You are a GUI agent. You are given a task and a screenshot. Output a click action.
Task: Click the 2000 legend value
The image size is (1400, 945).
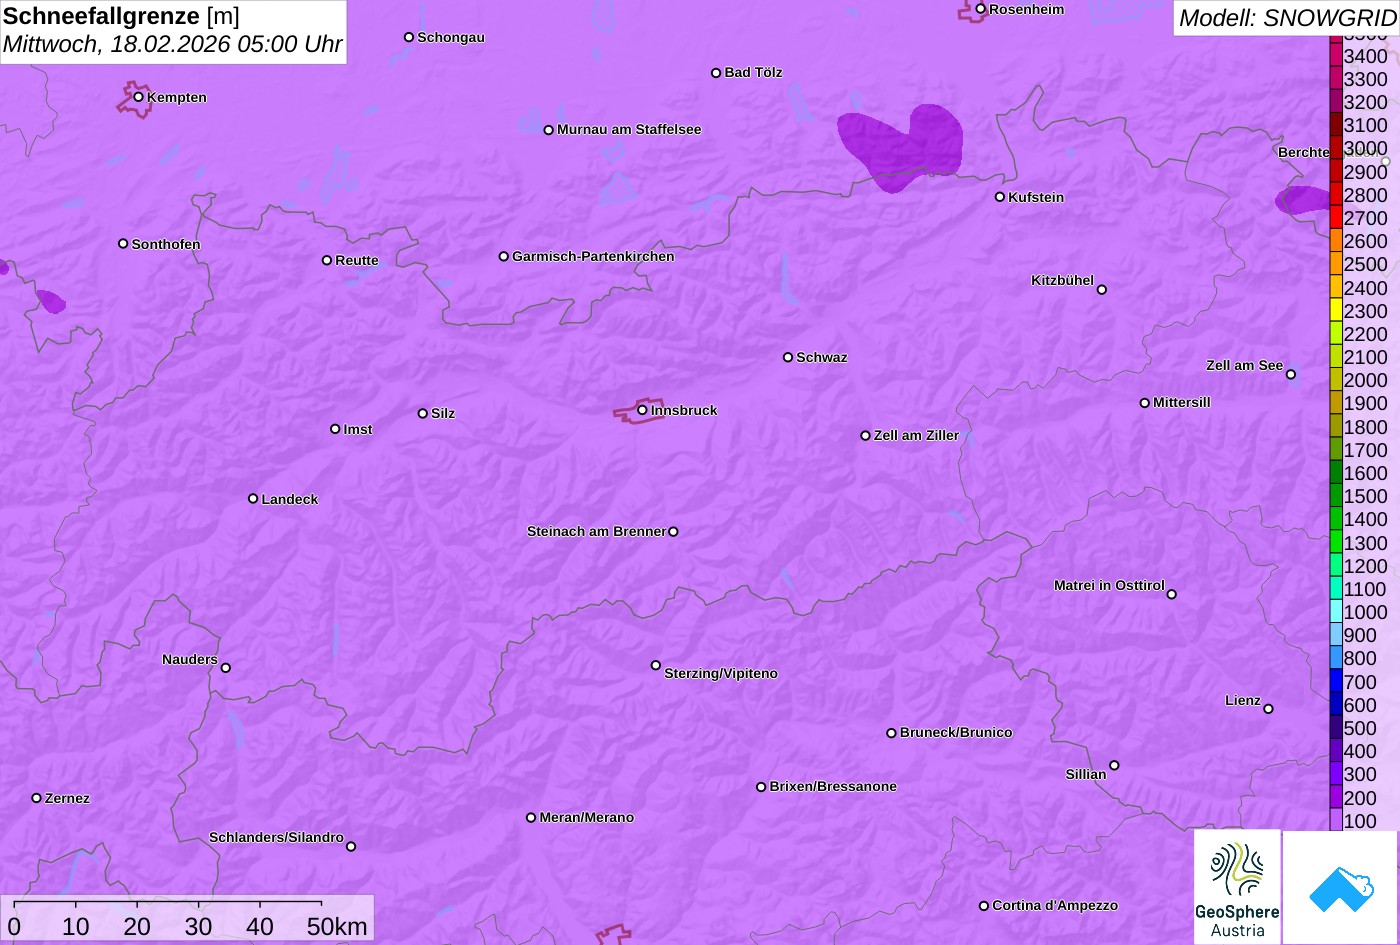click(x=1365, y=380)
